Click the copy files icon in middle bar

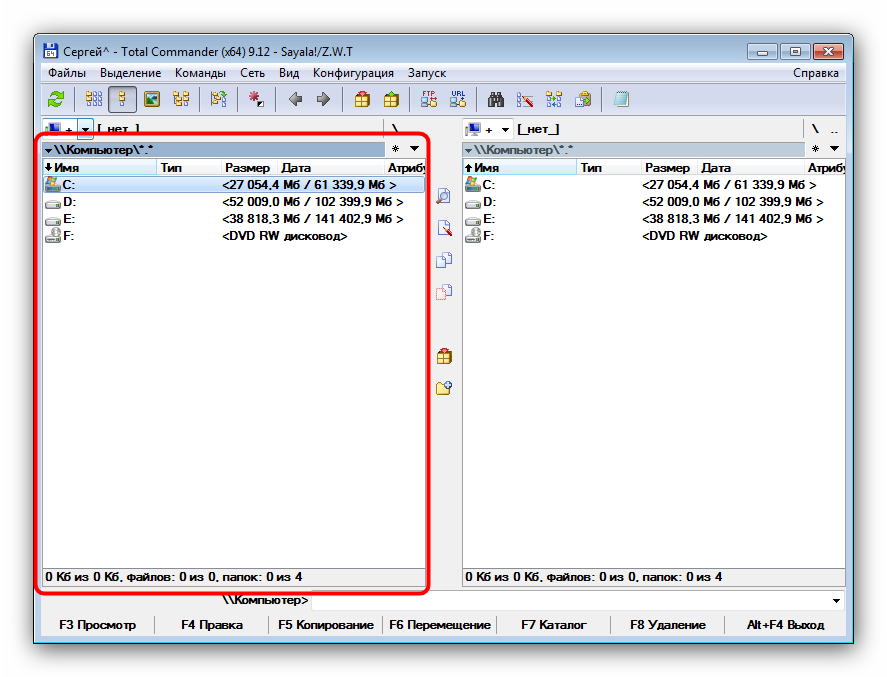[x=444, y=260]
